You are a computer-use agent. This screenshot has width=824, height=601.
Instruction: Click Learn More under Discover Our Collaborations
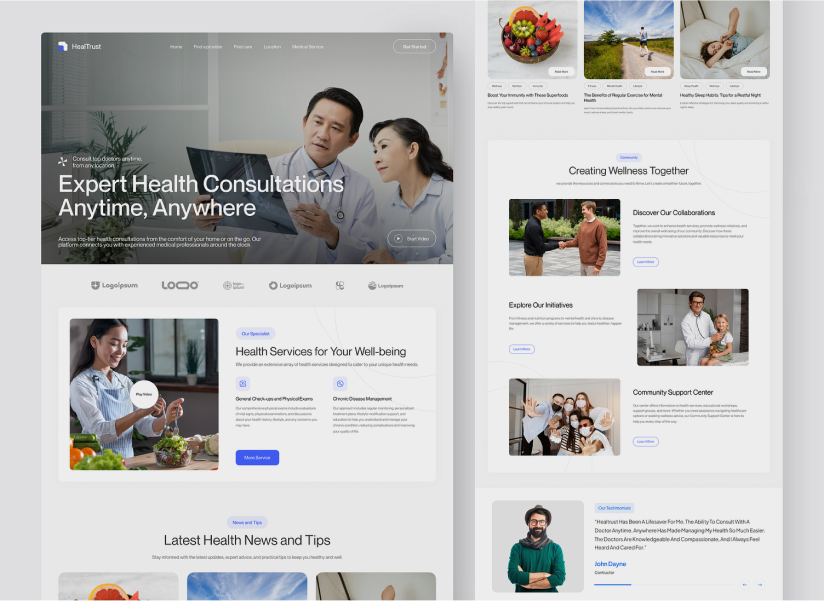(645, 262)
